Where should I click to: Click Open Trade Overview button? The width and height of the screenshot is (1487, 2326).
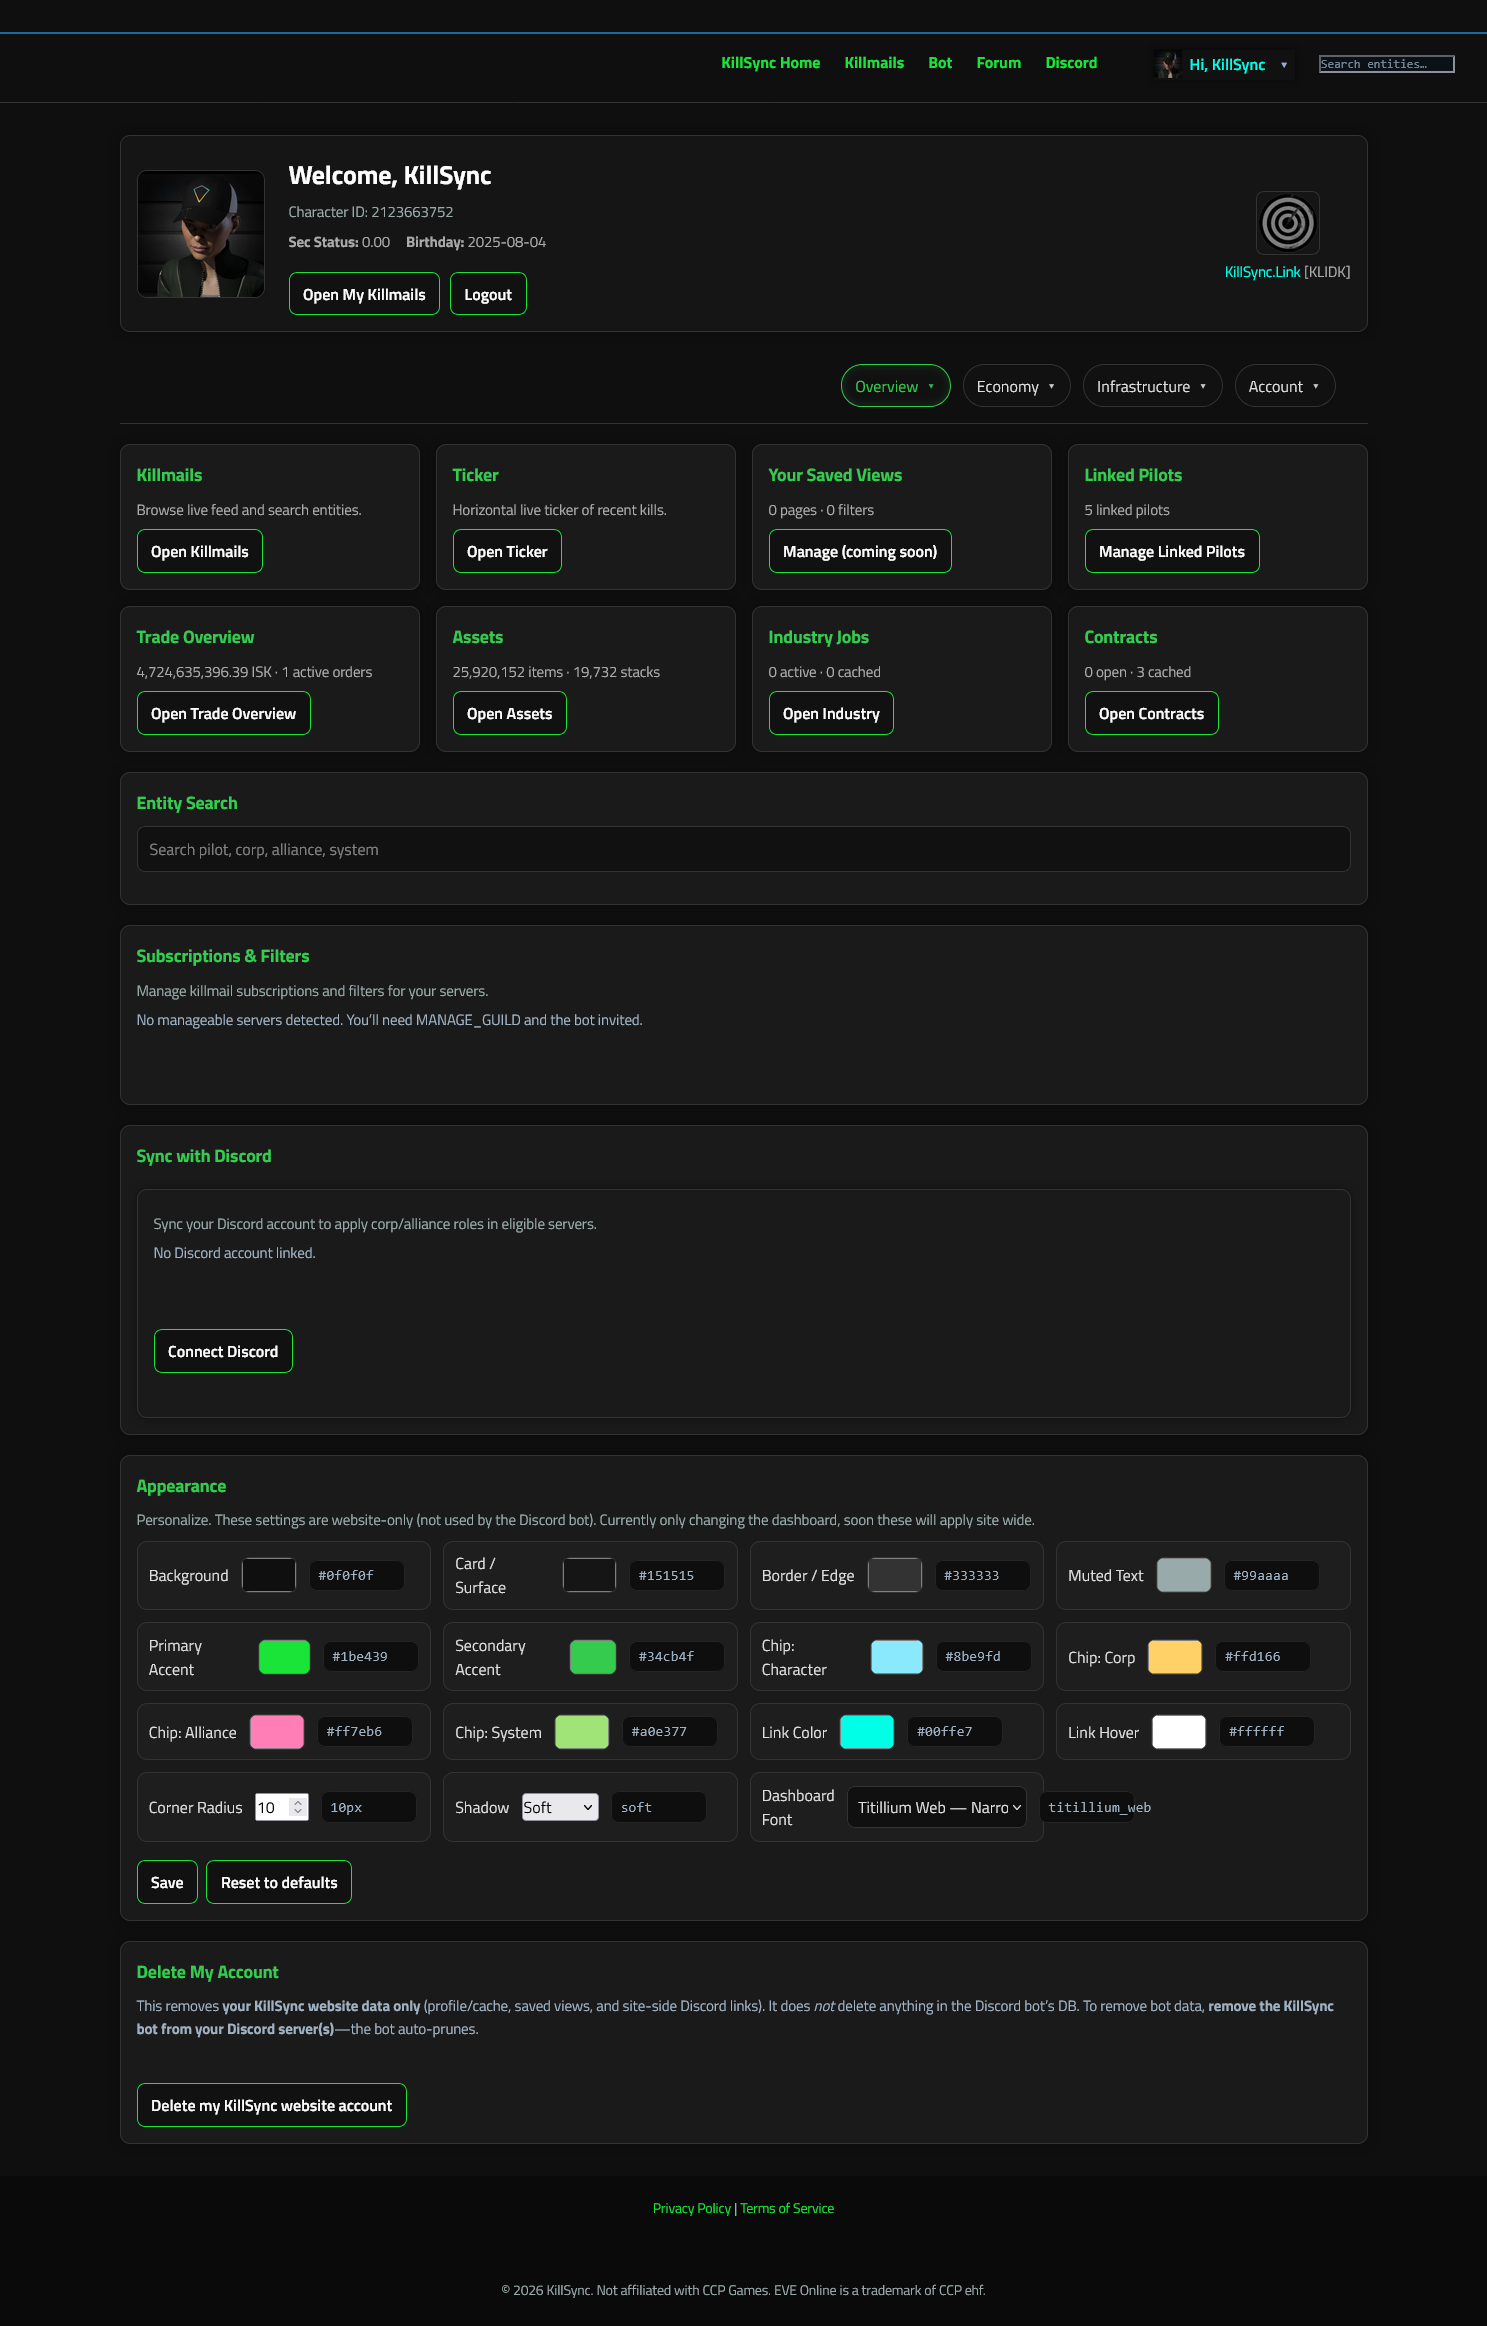pos(224,713)
